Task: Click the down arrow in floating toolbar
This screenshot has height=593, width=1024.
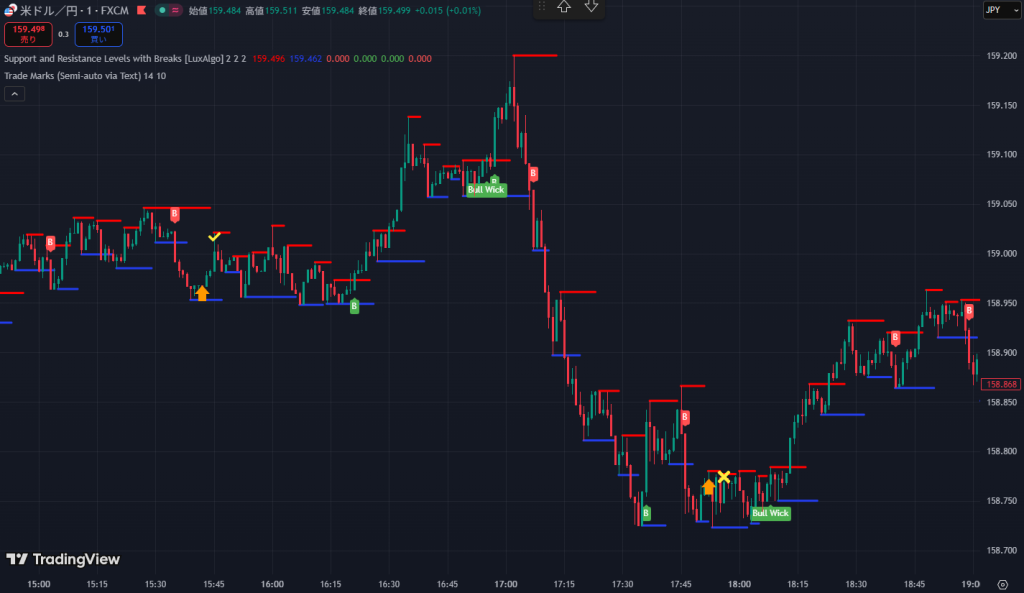Action: pyautogui.click(x=591, y=7)
